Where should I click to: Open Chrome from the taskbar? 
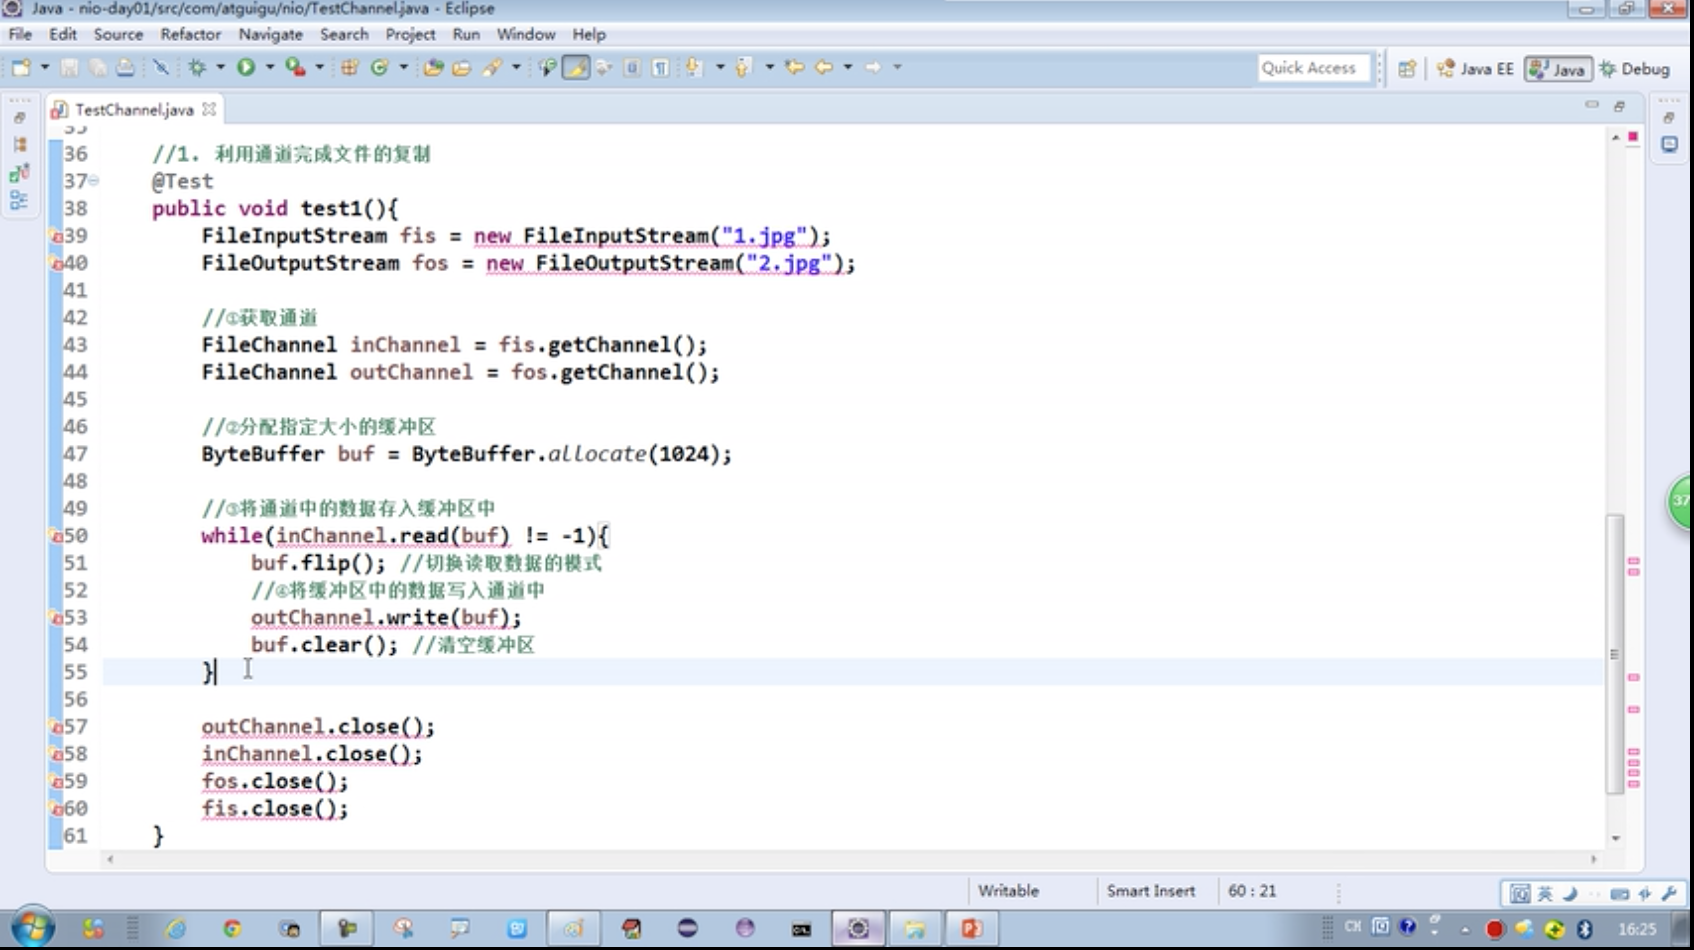click(x=232, y=929)
